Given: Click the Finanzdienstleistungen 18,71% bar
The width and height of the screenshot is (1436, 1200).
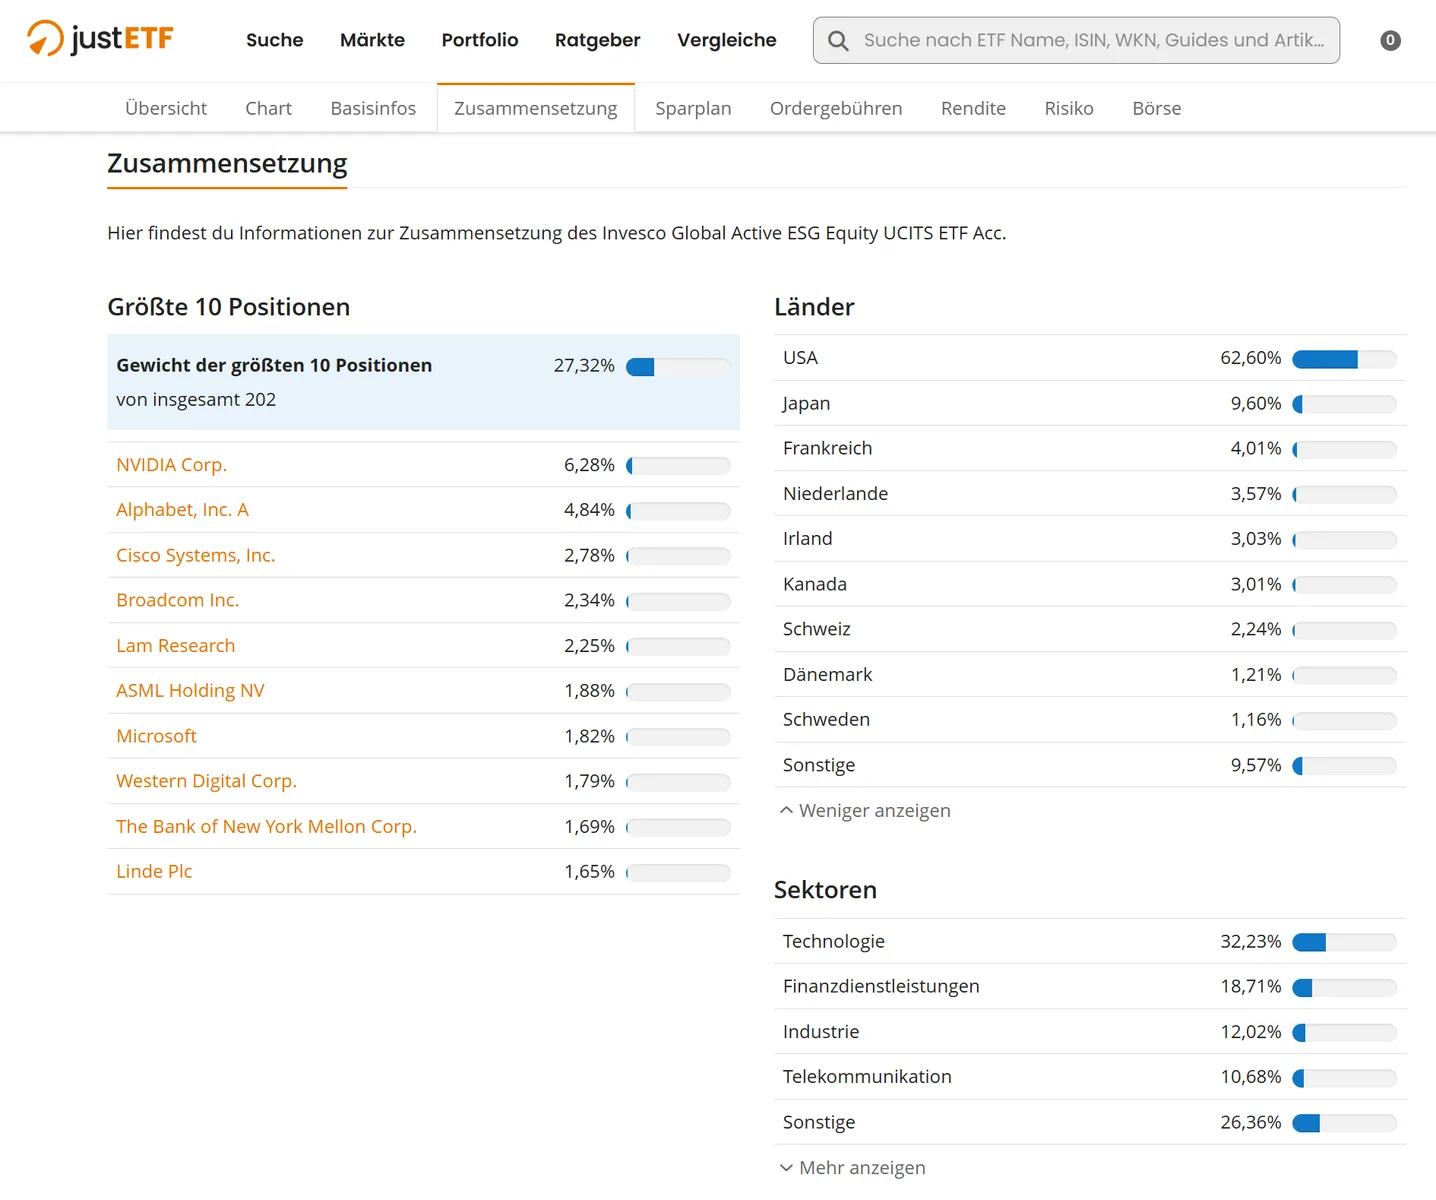Looking at the screenshot, I should click(x=1344, y=988).
